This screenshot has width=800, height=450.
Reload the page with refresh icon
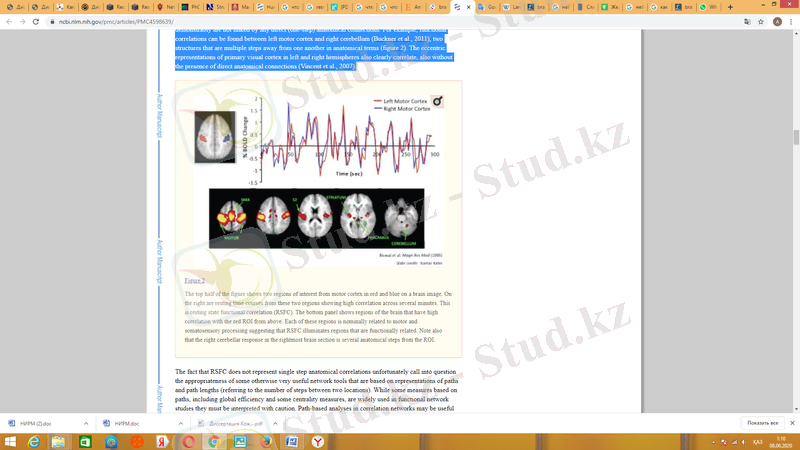coord(36,20)
